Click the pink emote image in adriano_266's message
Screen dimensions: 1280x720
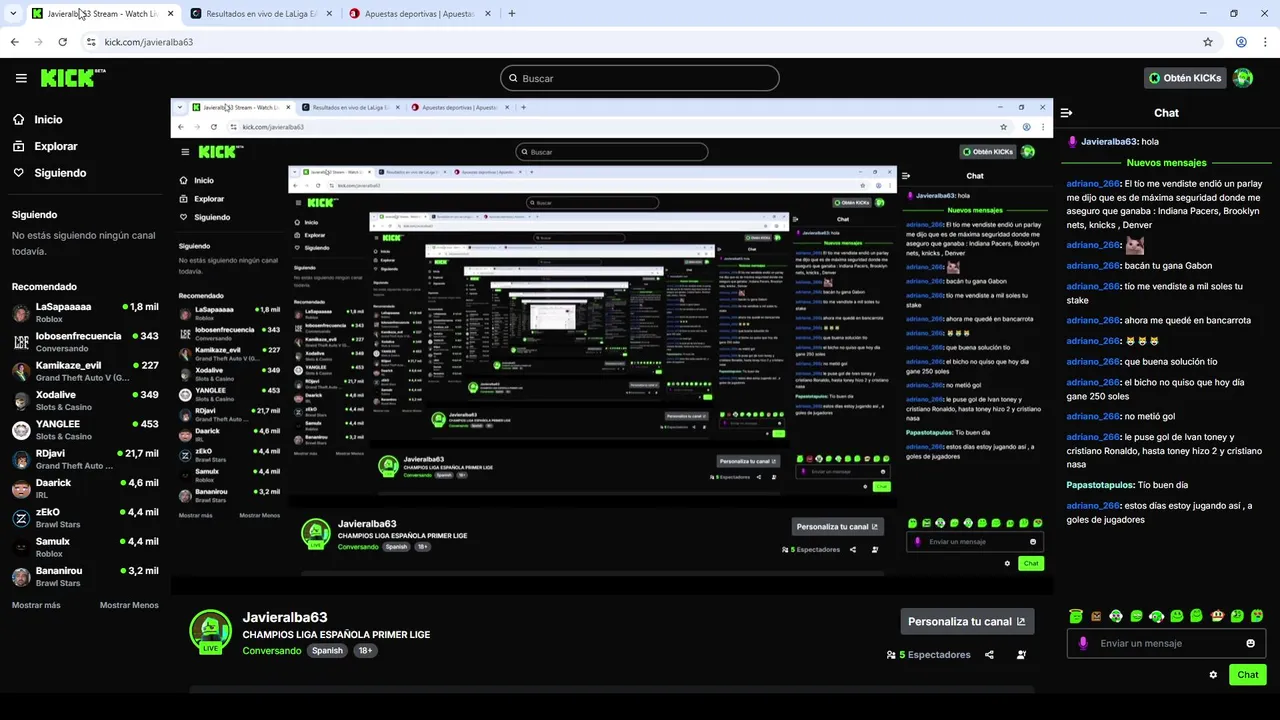pos(1135,245)
